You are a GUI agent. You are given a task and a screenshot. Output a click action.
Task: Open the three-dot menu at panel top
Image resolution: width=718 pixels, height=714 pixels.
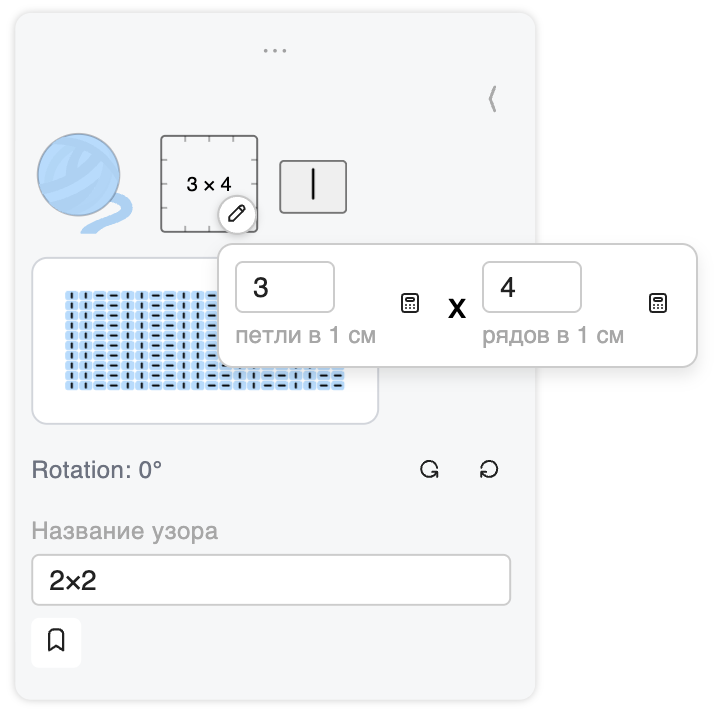(x=275, y=50)
